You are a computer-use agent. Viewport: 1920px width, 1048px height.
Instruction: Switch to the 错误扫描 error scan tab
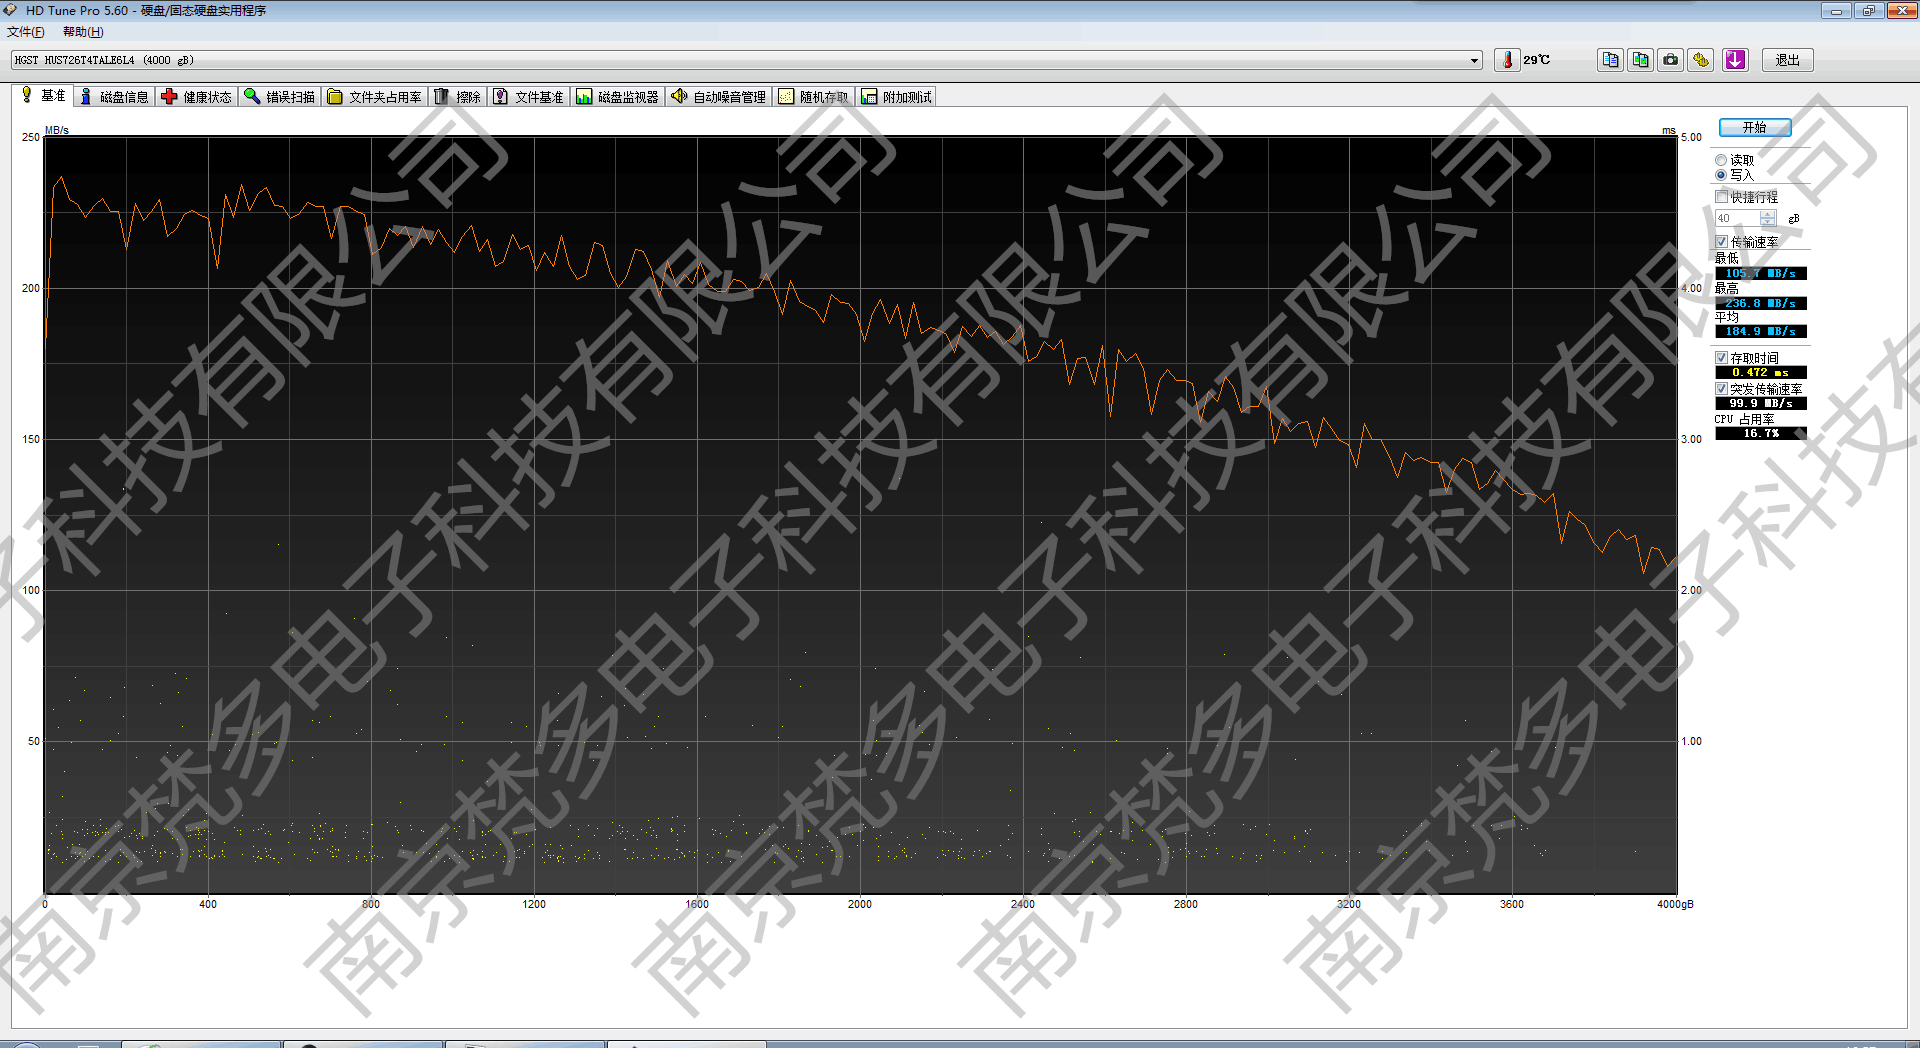coord(280,97)
